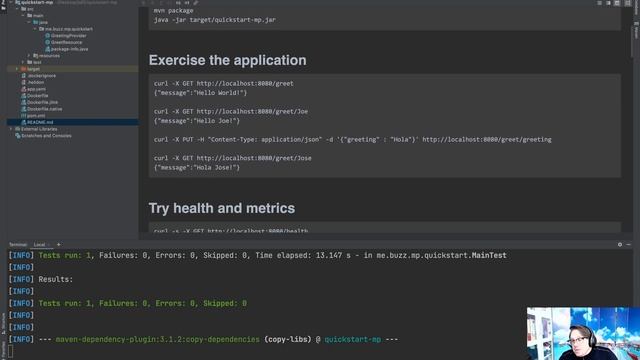This screenshot has width=640, height=360.
Task: Open the app.yaml file
Action: point(36,89)
